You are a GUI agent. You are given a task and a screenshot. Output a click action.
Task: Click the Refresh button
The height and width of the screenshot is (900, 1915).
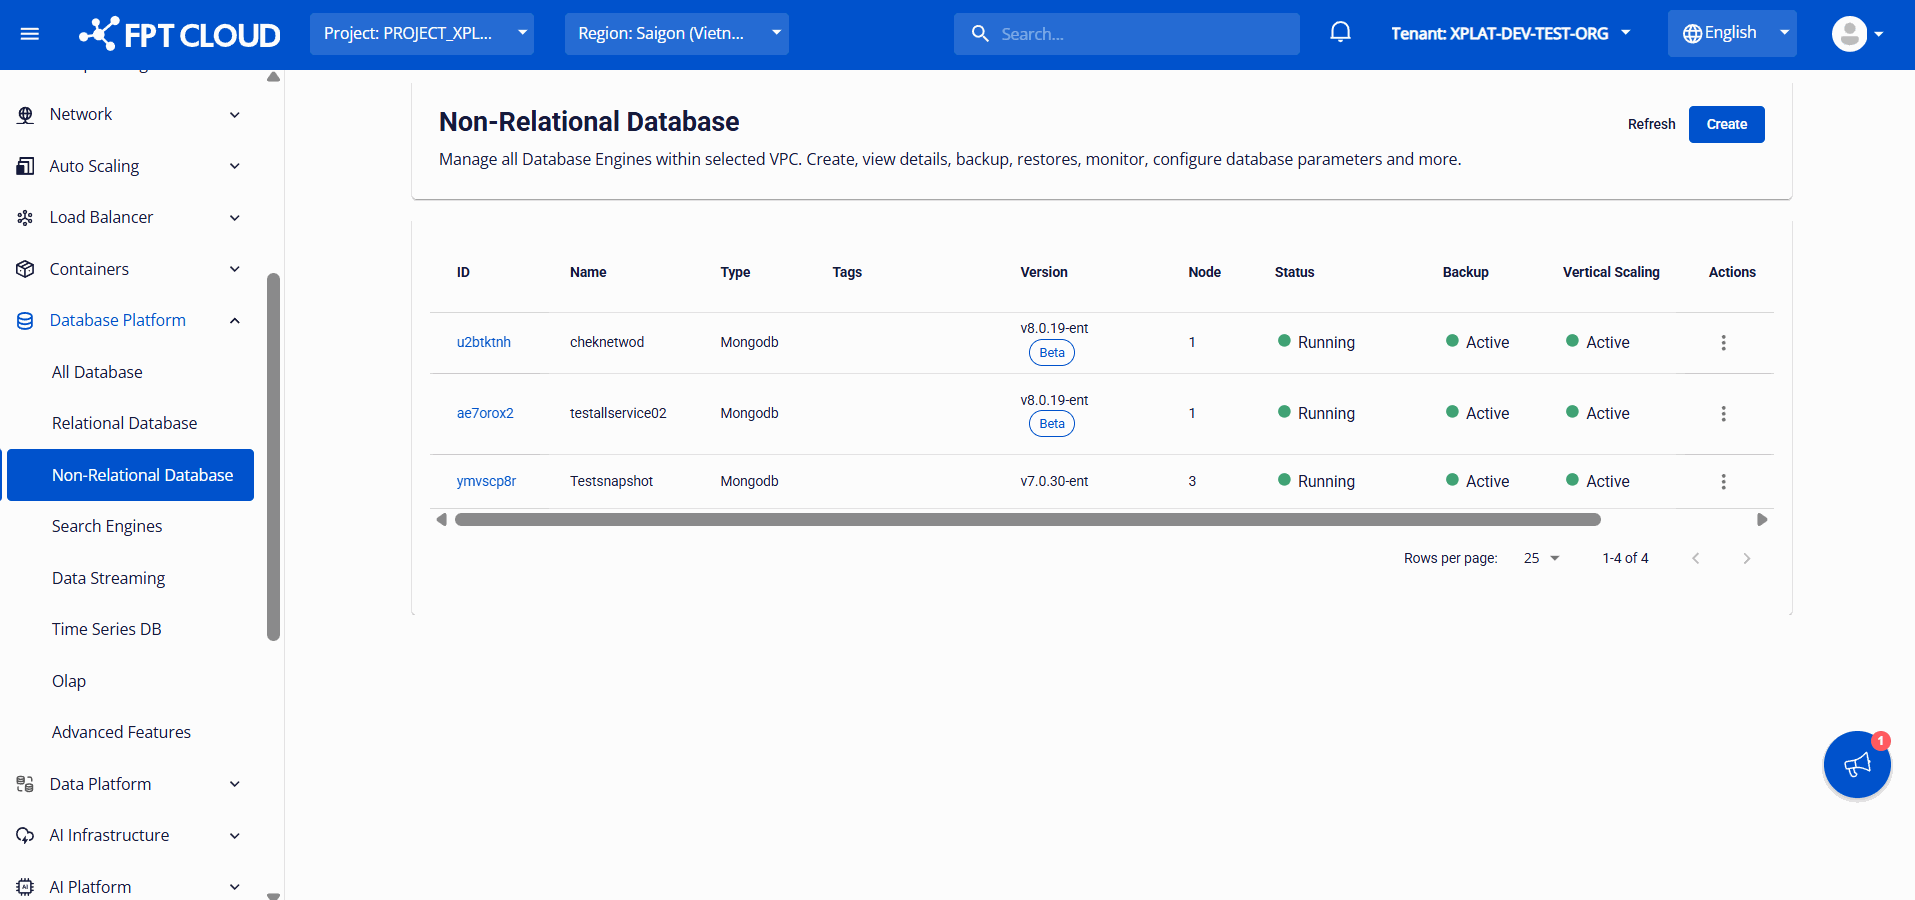(1651, 124)
